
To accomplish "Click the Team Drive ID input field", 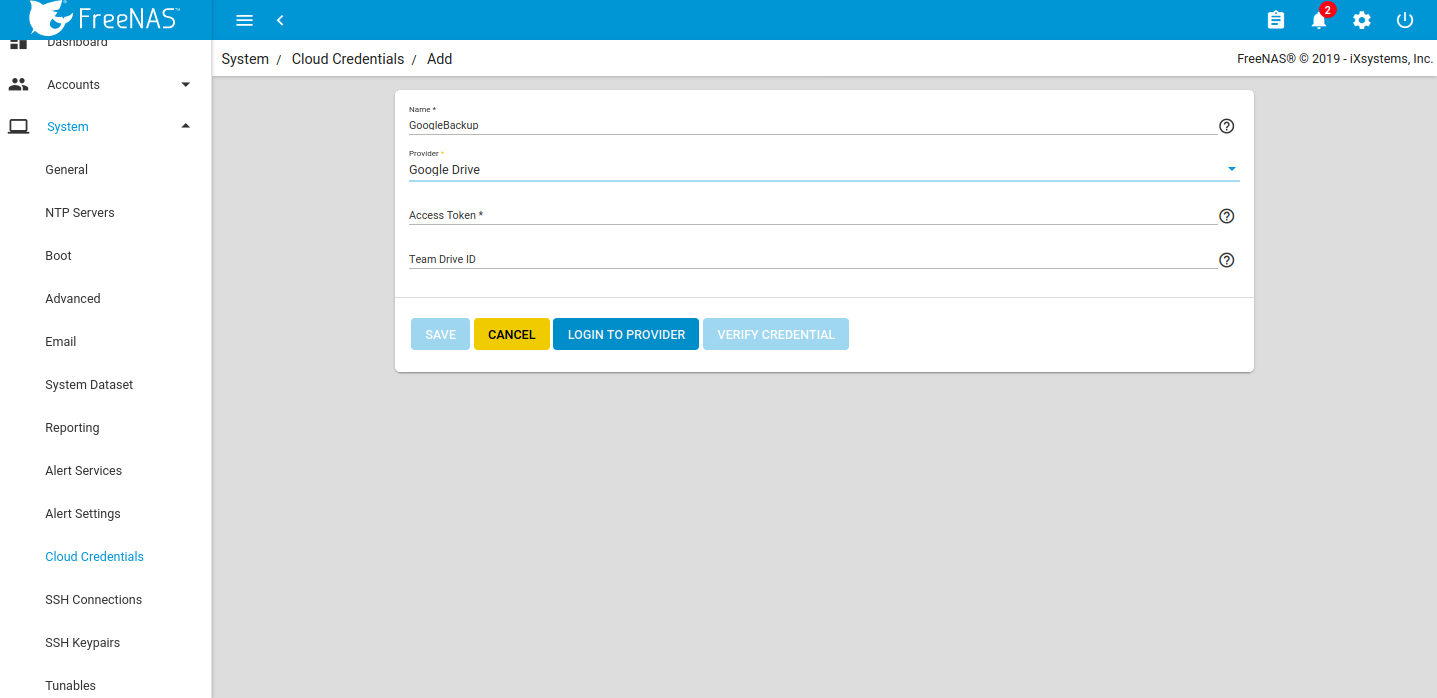I will (x=812, y=259).
